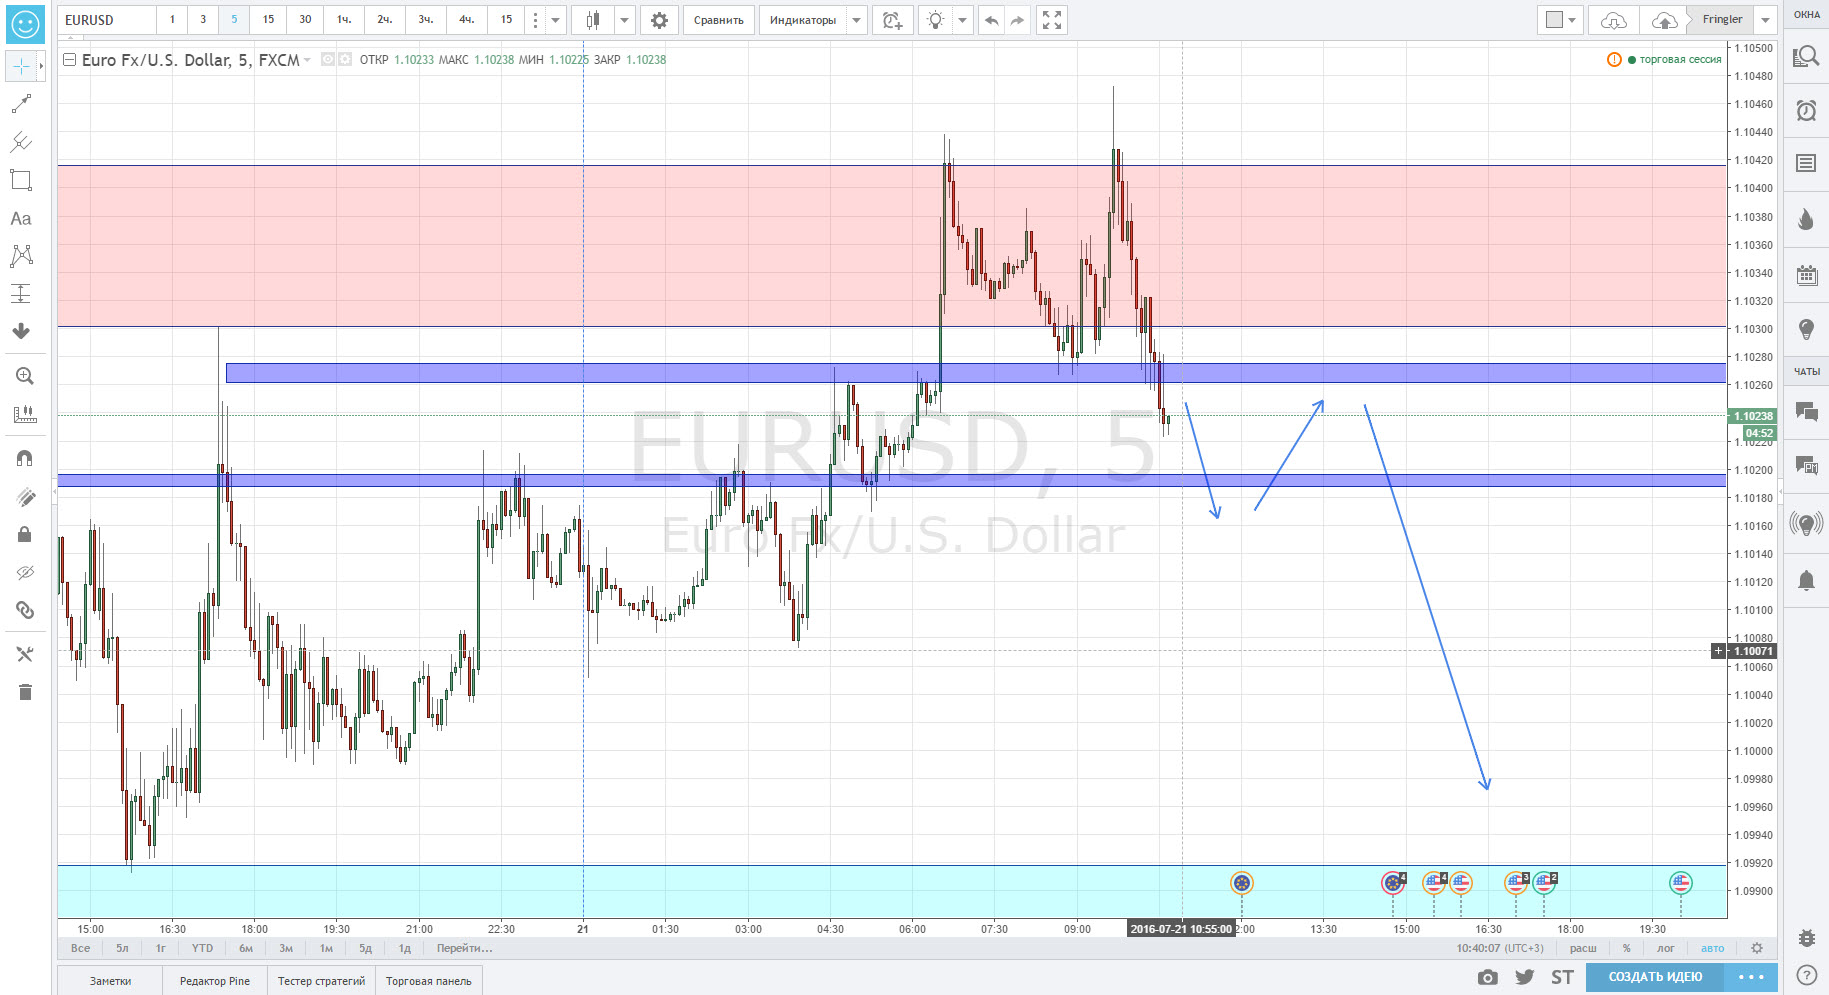Expand the Fringler chart layout dropdown

tap(1766, 20)
